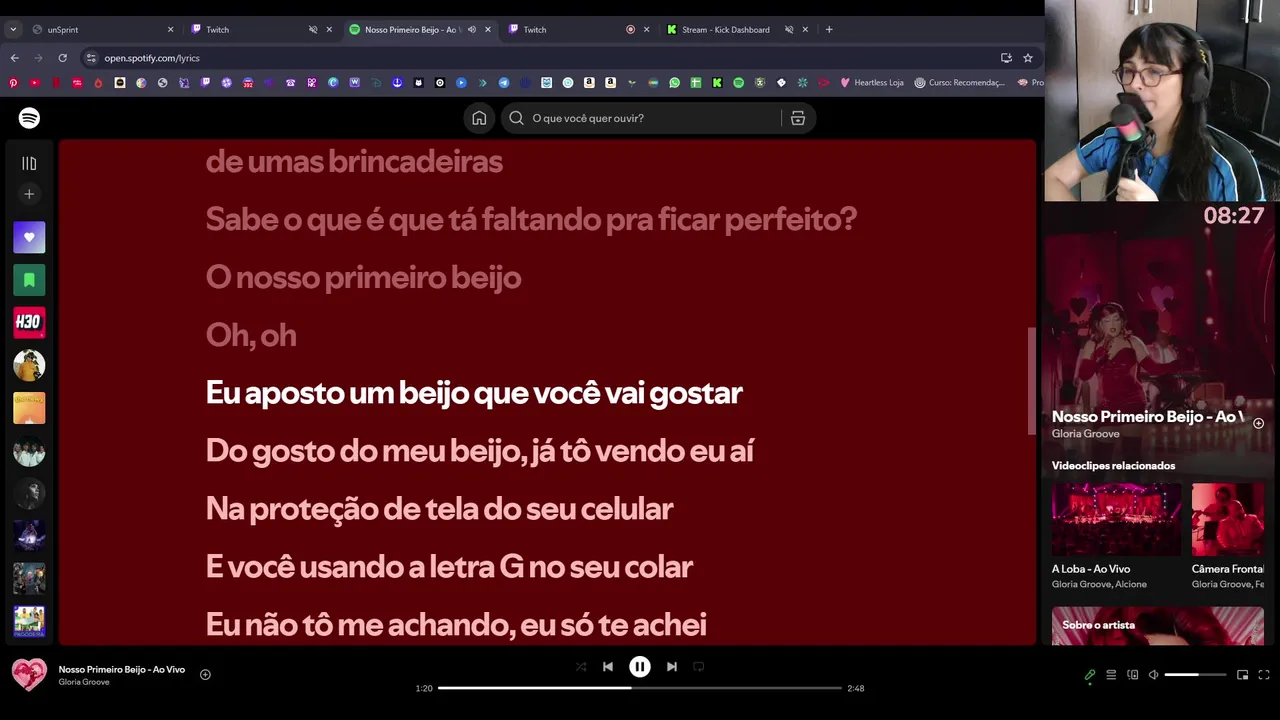Go to Spotify Home button

click(x=479, y=118)
